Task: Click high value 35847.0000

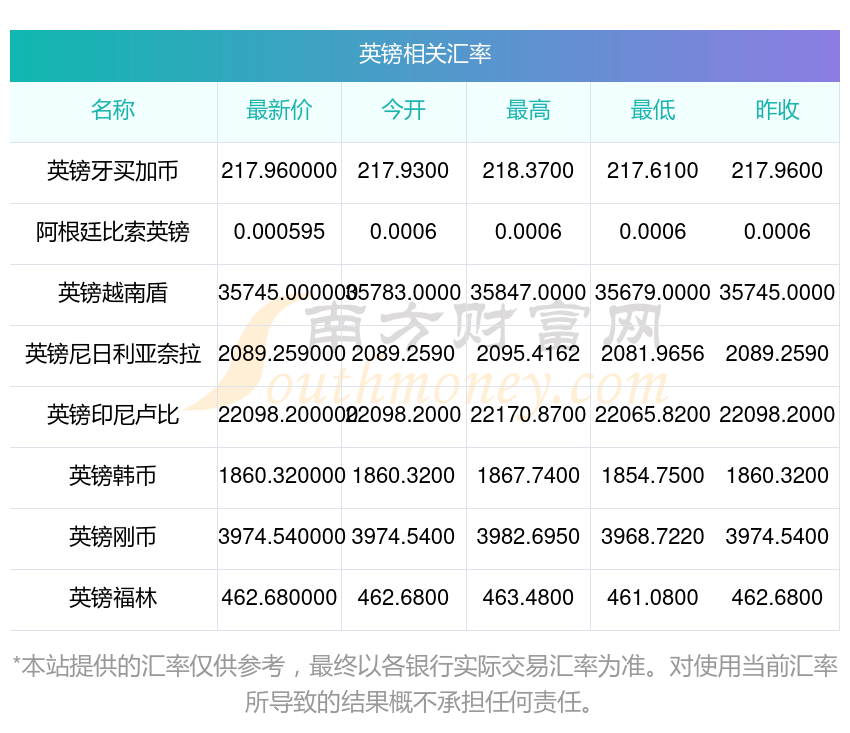Action: (x=528, y=293)
